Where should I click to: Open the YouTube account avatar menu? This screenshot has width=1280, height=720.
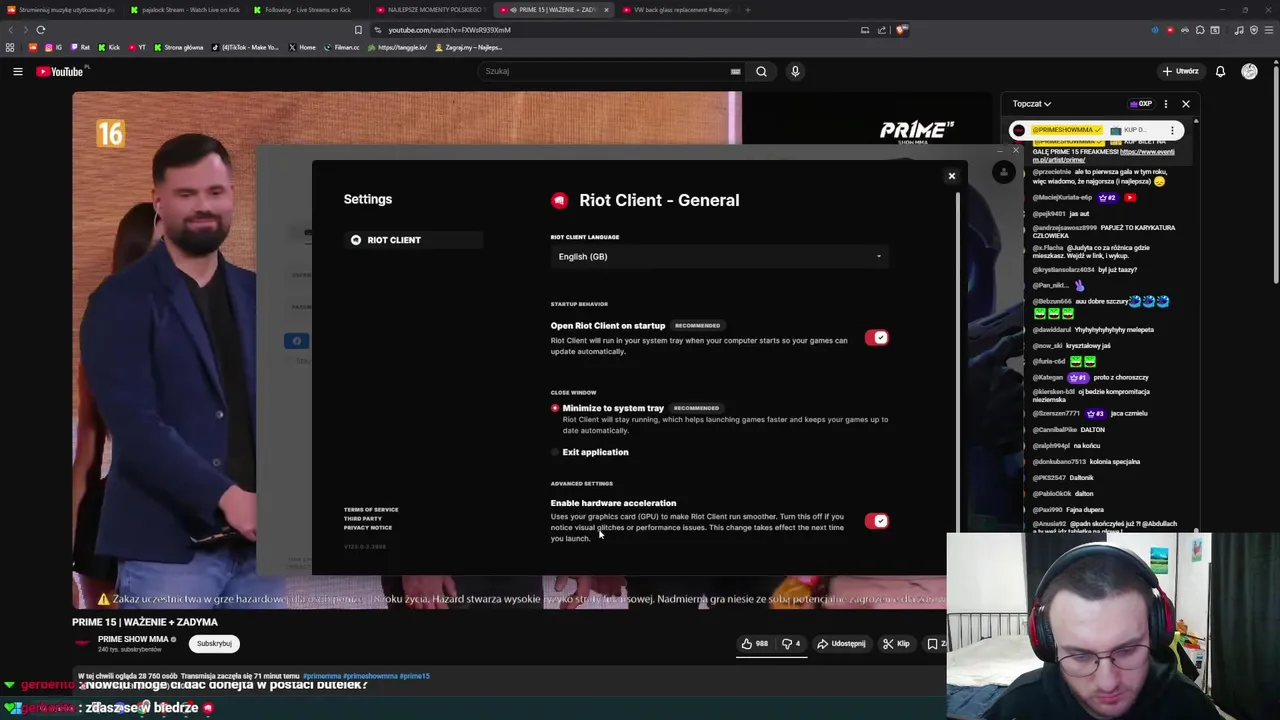pos(1249,71)
